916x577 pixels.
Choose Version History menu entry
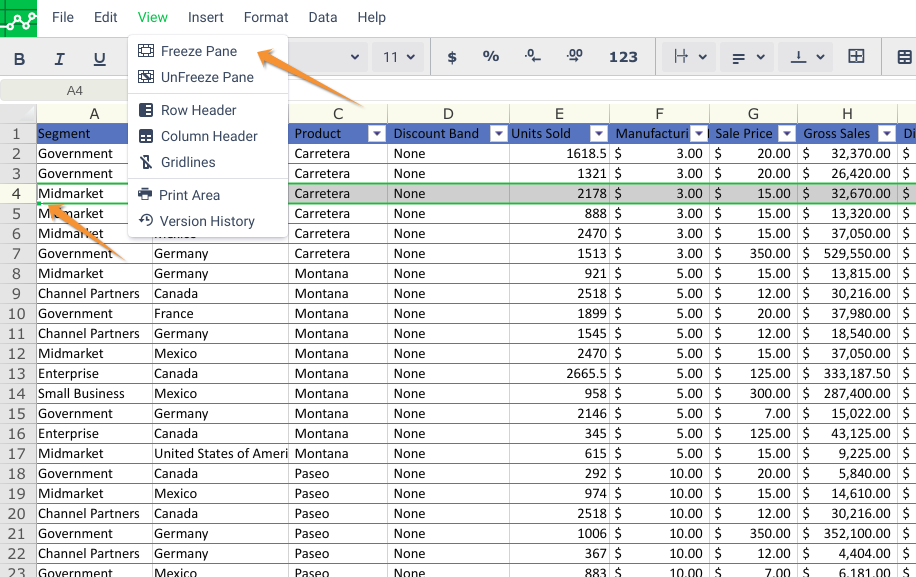(x=206, y=221)
